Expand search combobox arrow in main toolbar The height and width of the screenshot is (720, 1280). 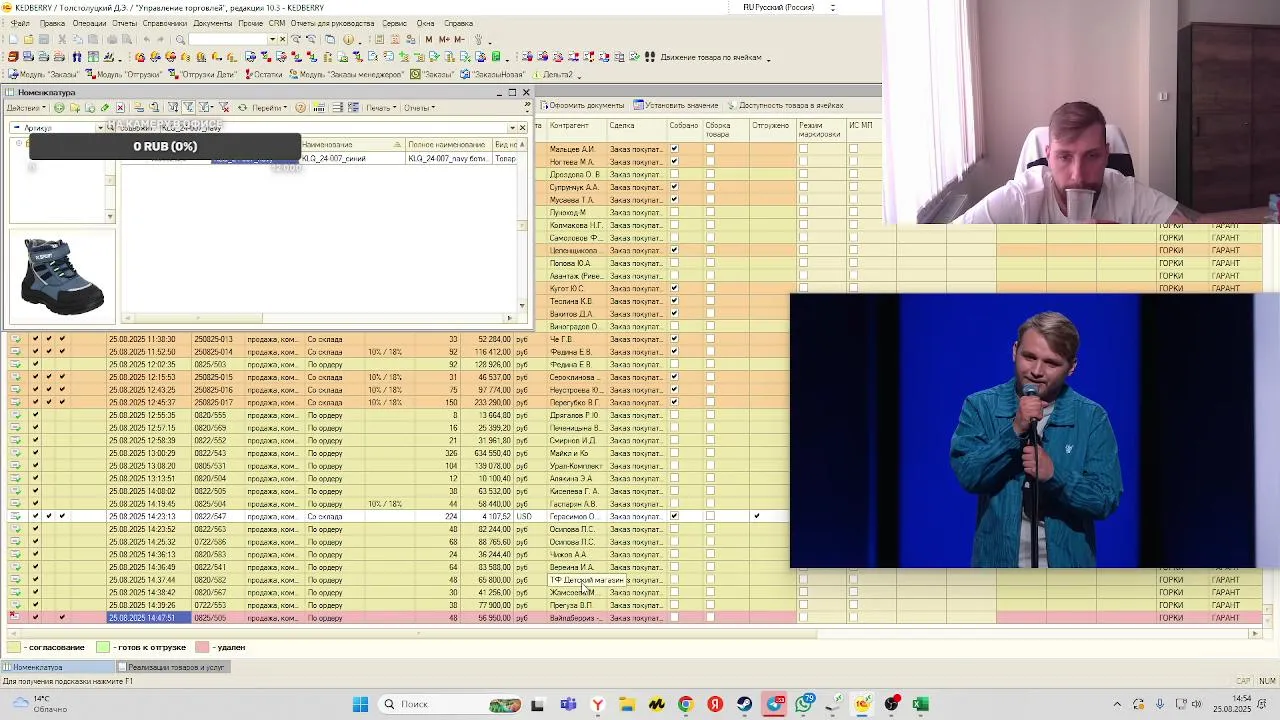[273, 40]
